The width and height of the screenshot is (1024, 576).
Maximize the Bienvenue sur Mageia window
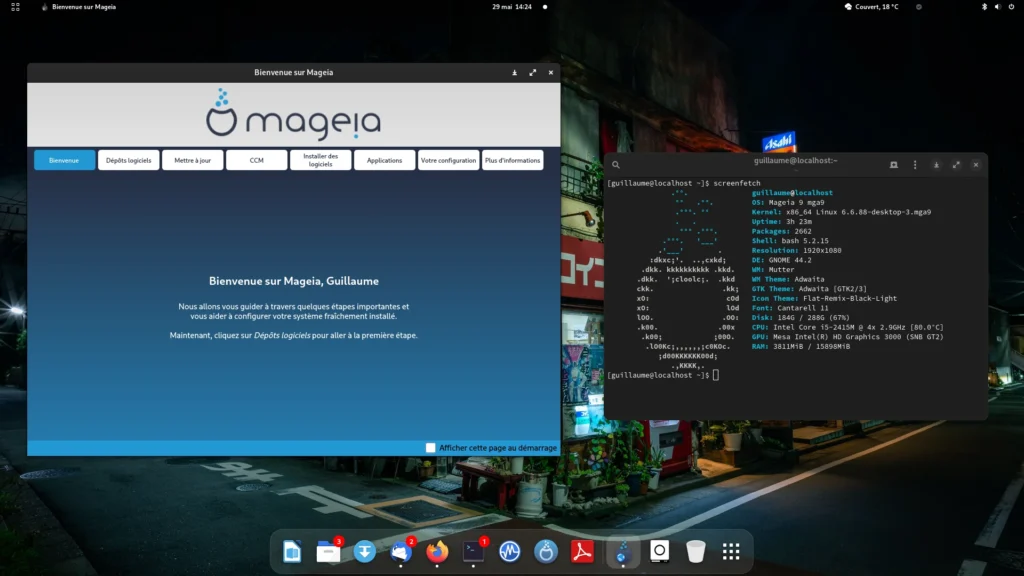click(x=533, y=72)
